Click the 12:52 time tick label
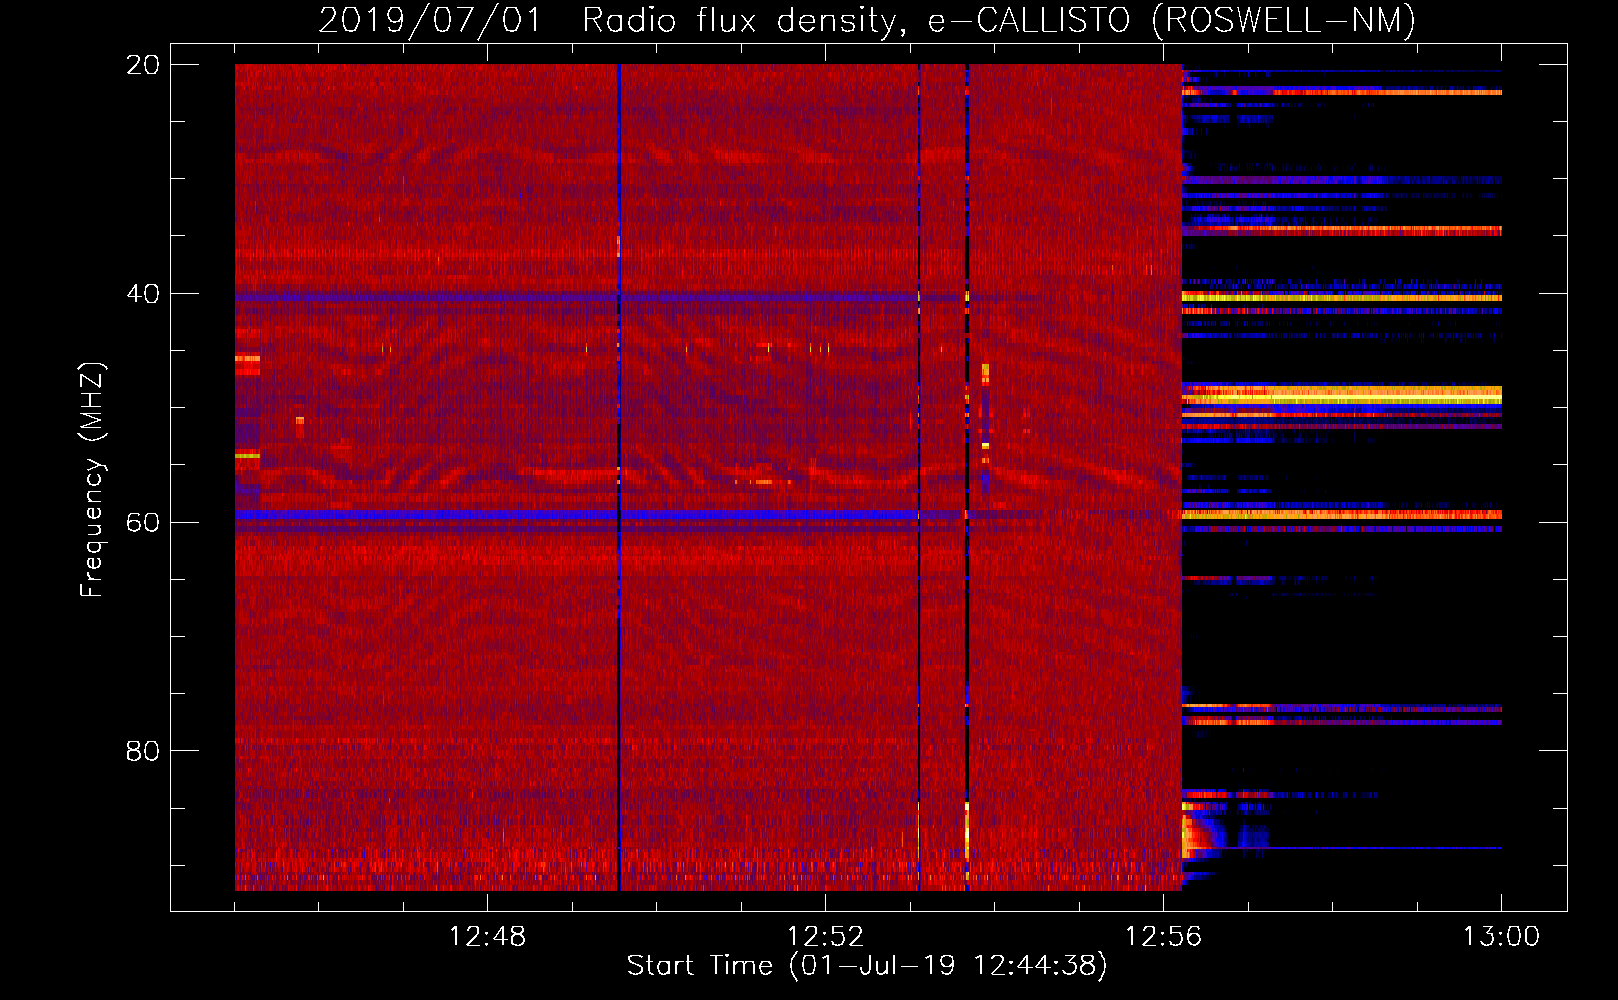The width and height of the screenshot is (1618, 1000). click(825, 937)
